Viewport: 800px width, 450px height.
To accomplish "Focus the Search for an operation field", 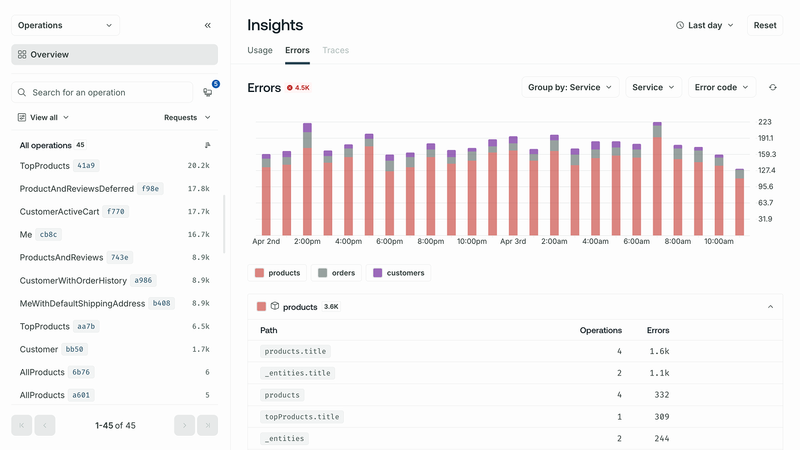I will coord(110,92).
